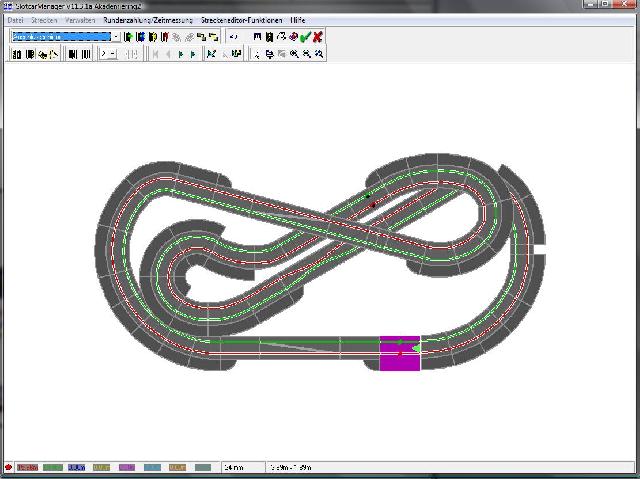Open the Rundenzählung/Zeitmessung menu
The width and height of the screenshot is (640, 479).
point(148,20)
